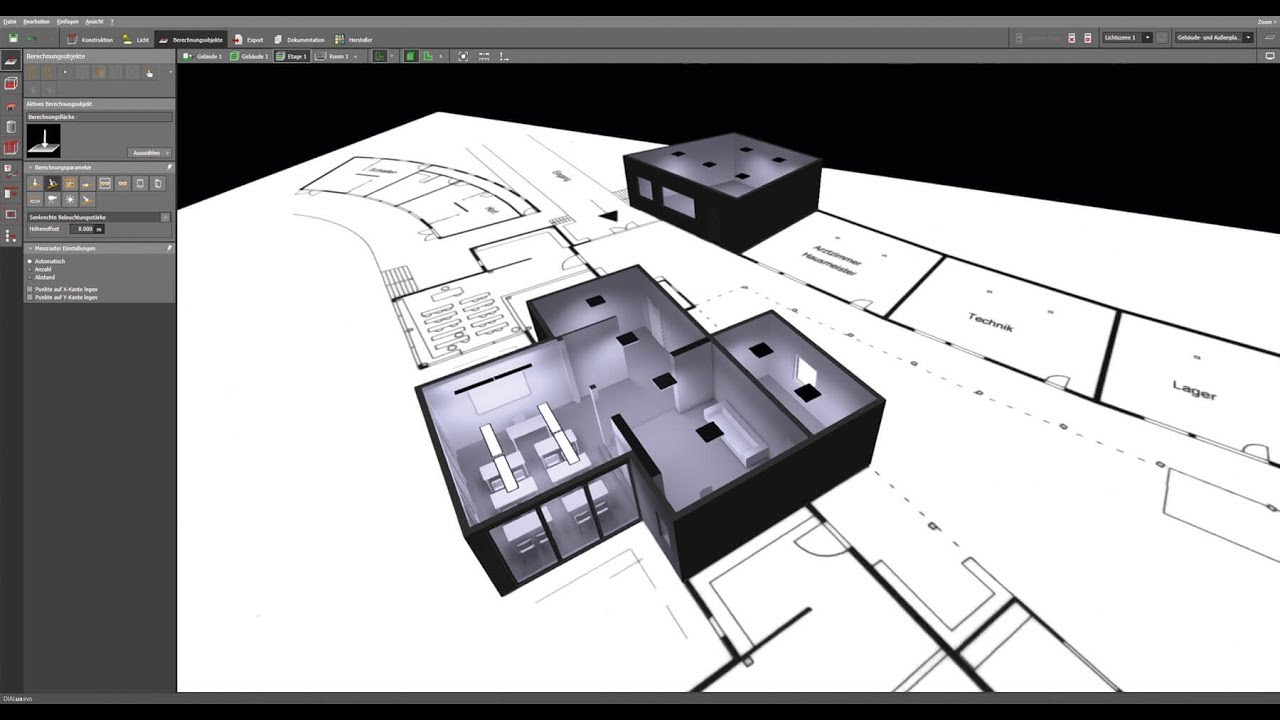The image size is (1280, 720).
Task: Click the Auswählen button
Action: click(150, 153)
